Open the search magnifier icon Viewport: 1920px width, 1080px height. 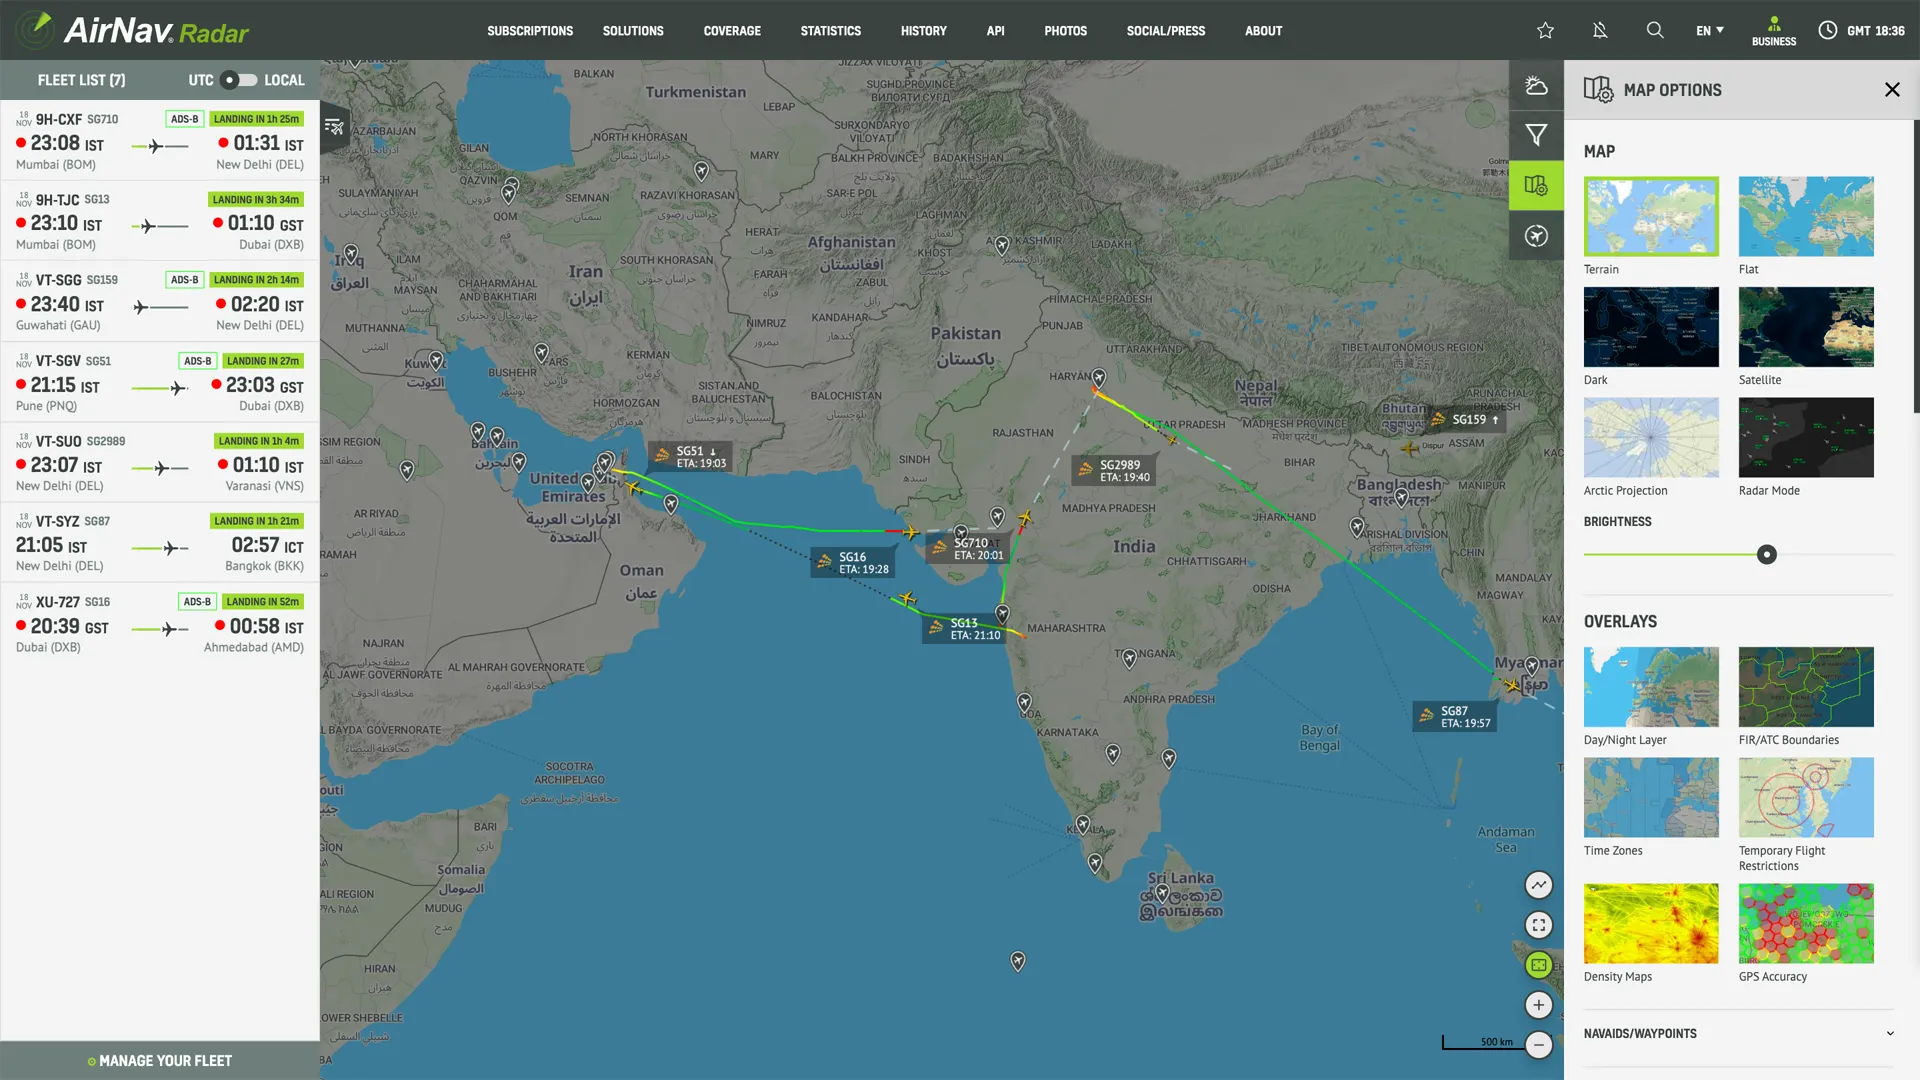click(1655, 30)
